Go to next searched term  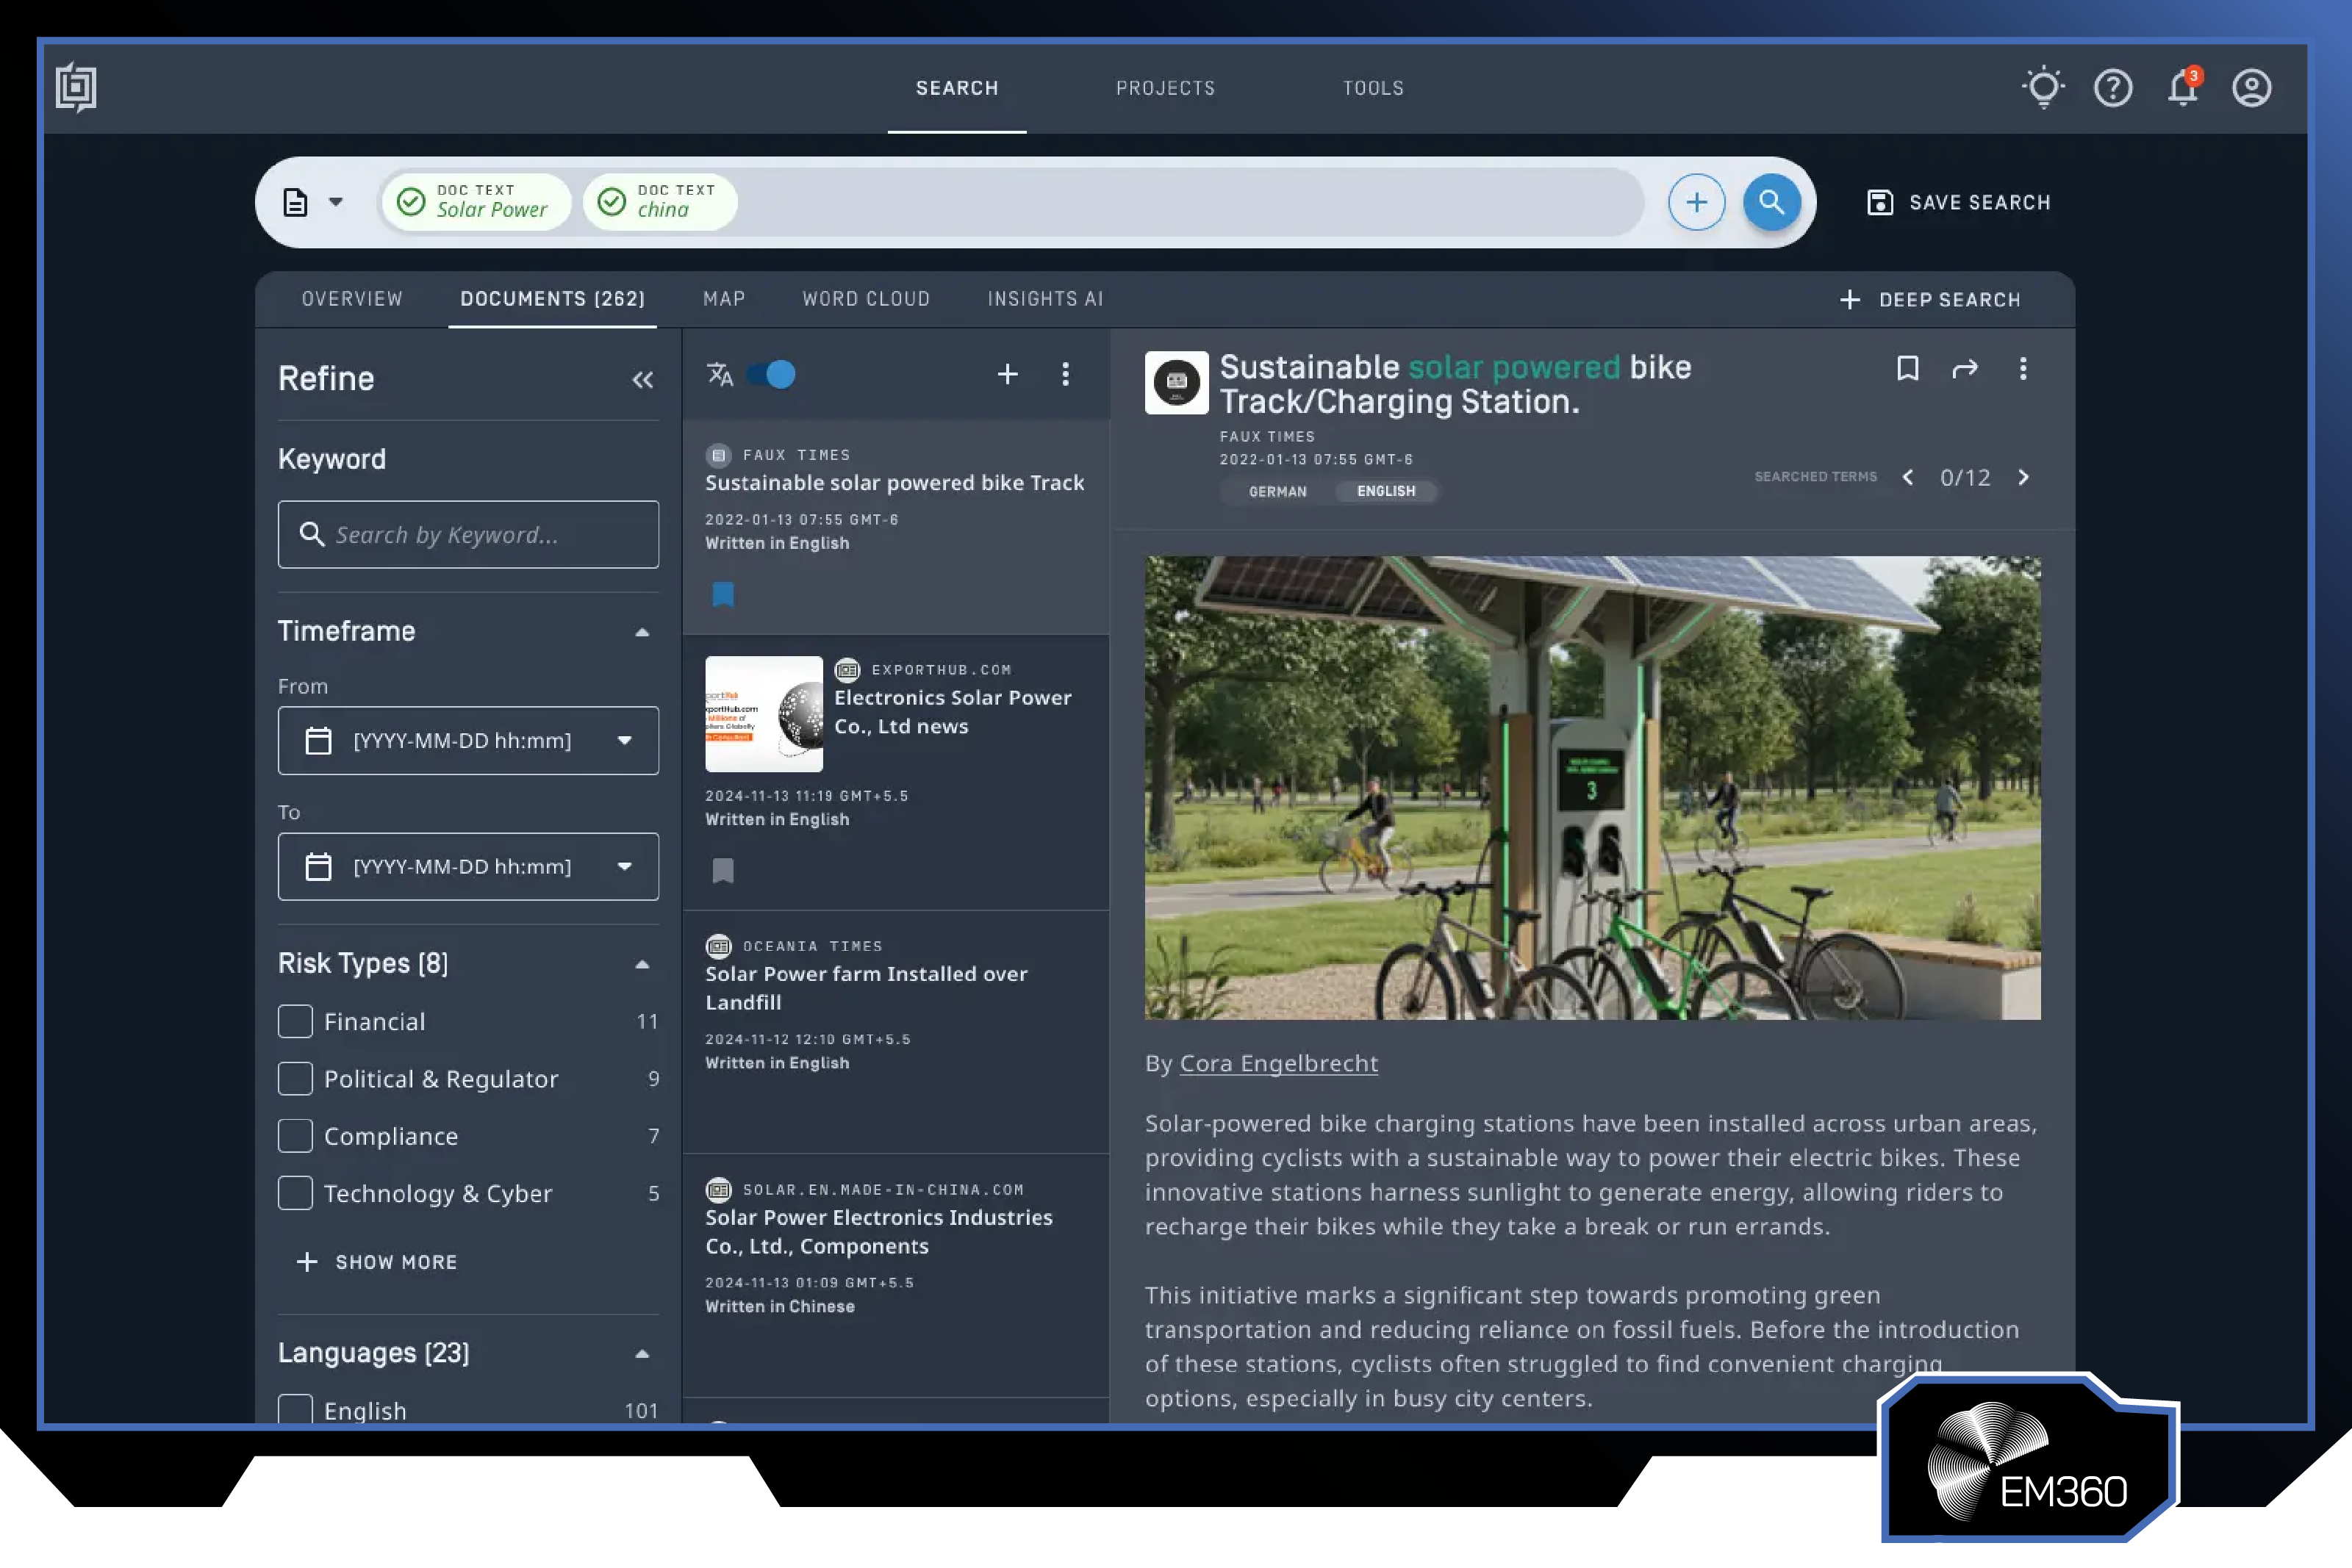[x=2024, y=477]
